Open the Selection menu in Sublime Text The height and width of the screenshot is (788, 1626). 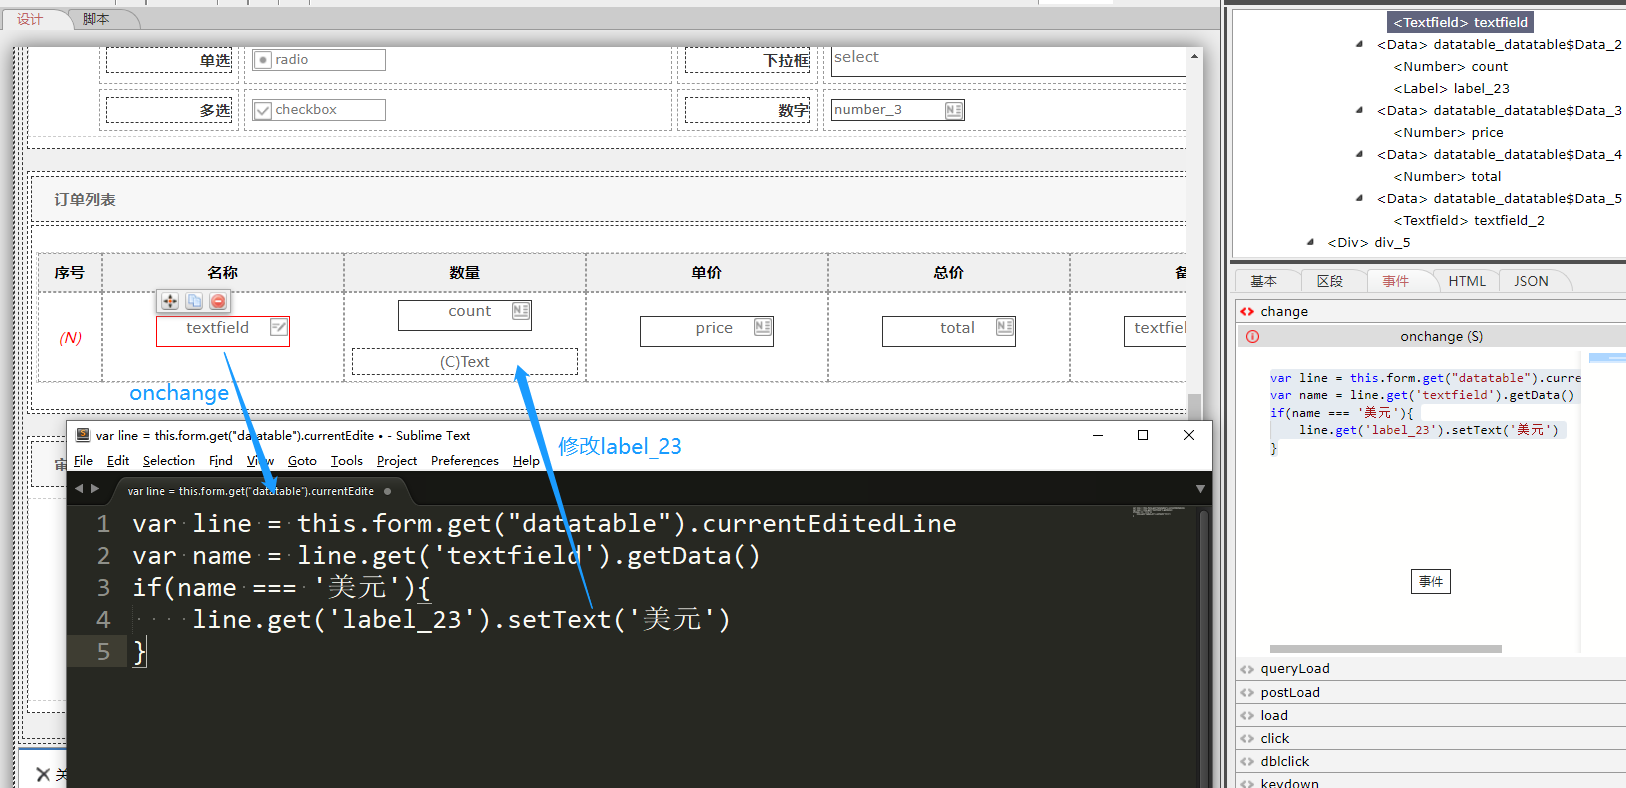(169, 461)
